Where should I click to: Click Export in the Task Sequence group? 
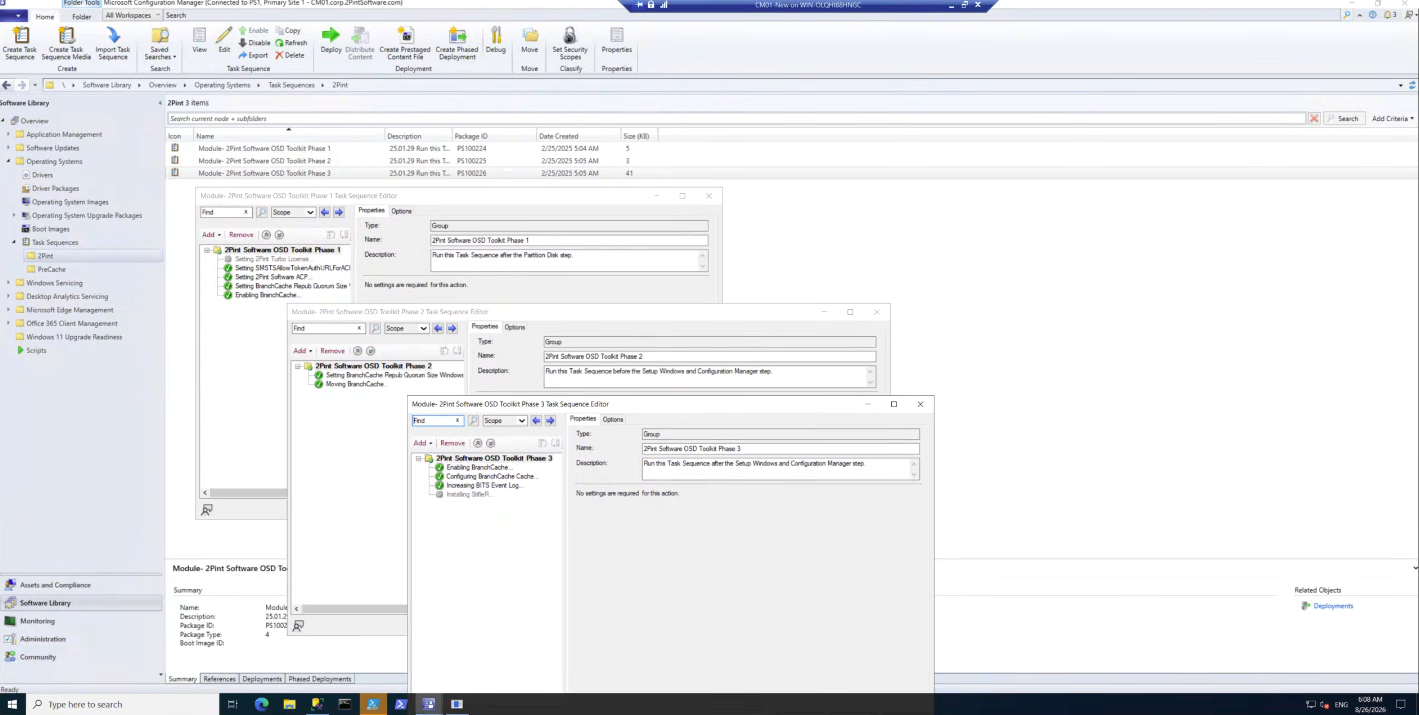(x=253, y=55)
